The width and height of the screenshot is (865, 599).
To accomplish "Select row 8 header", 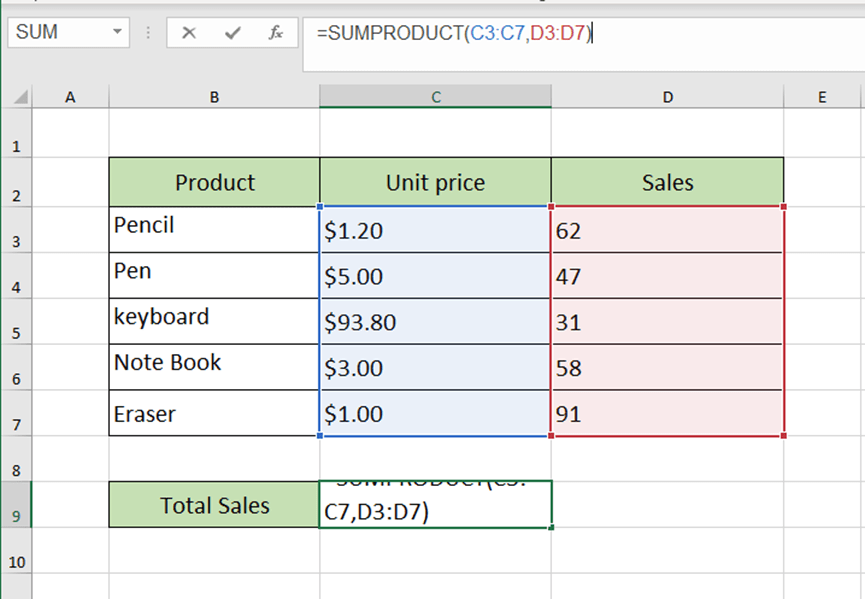I will pyautogui.click(x=16, y=459).
